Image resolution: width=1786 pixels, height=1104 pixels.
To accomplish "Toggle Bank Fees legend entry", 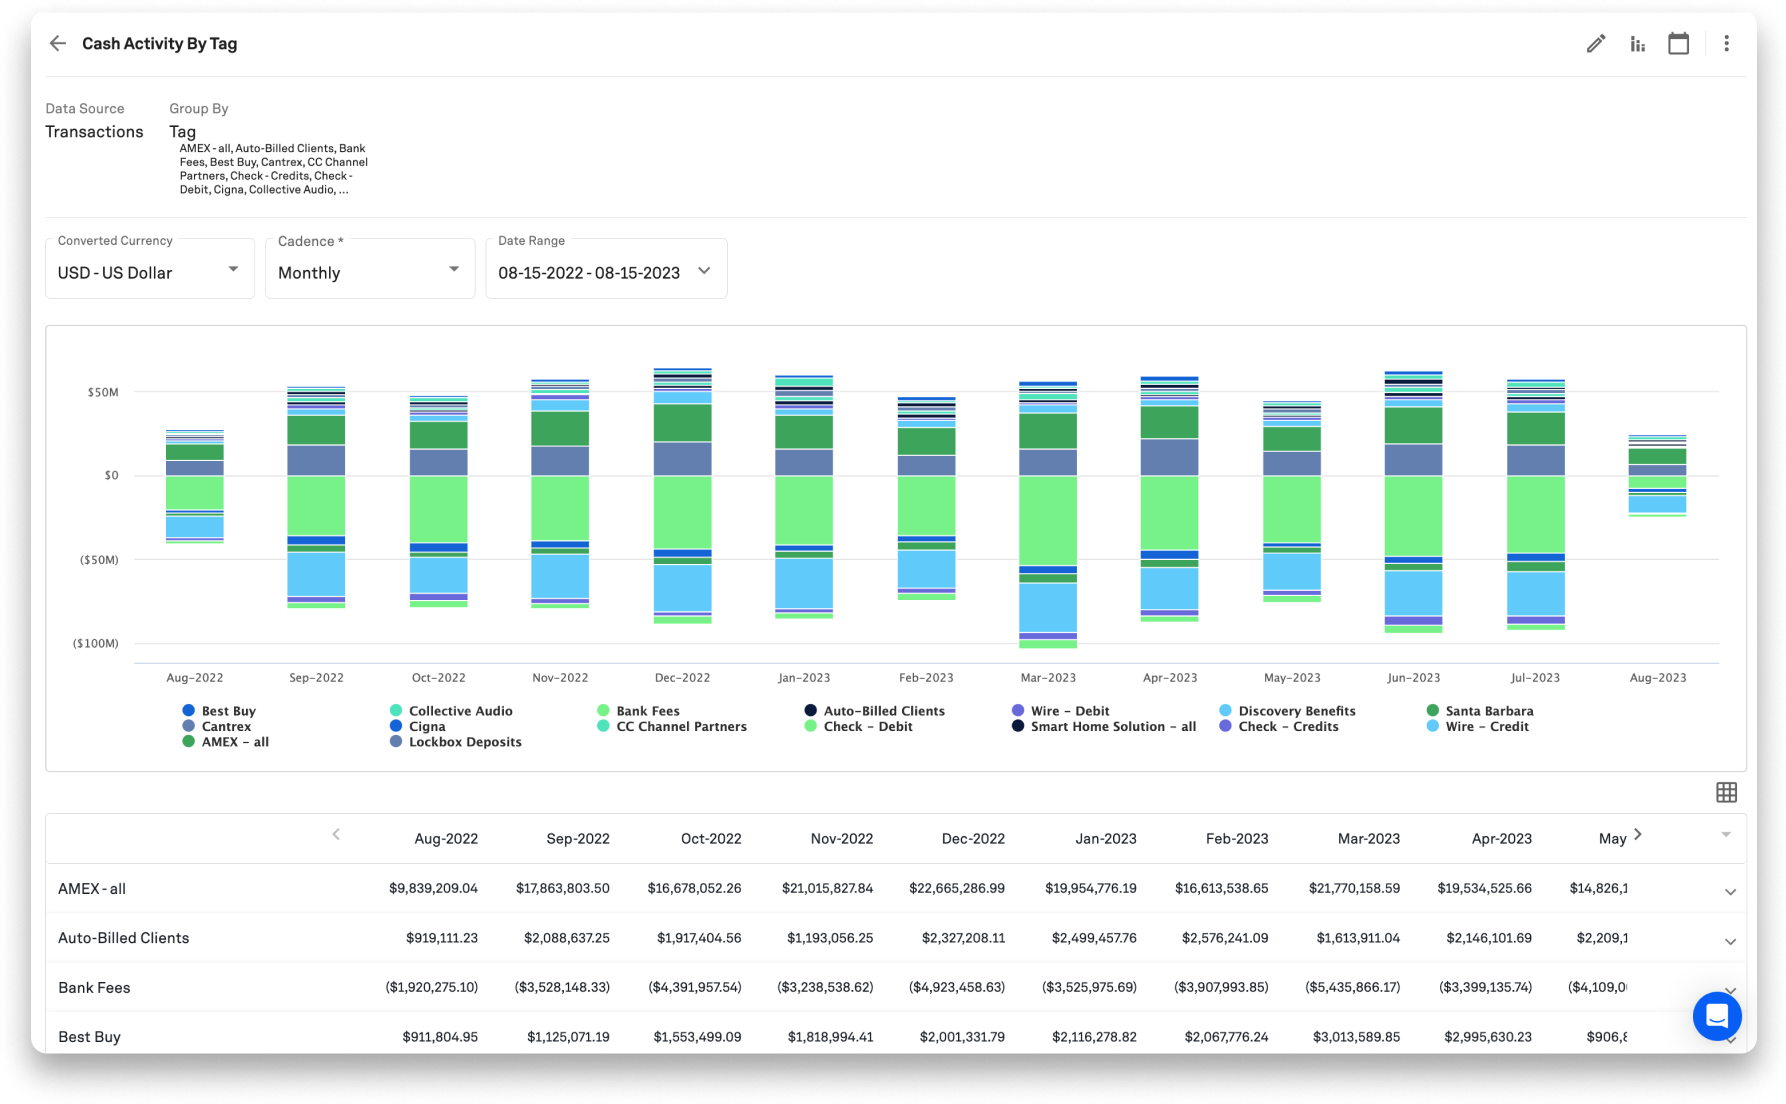I will pyautogui.click(x=647, y=711).
